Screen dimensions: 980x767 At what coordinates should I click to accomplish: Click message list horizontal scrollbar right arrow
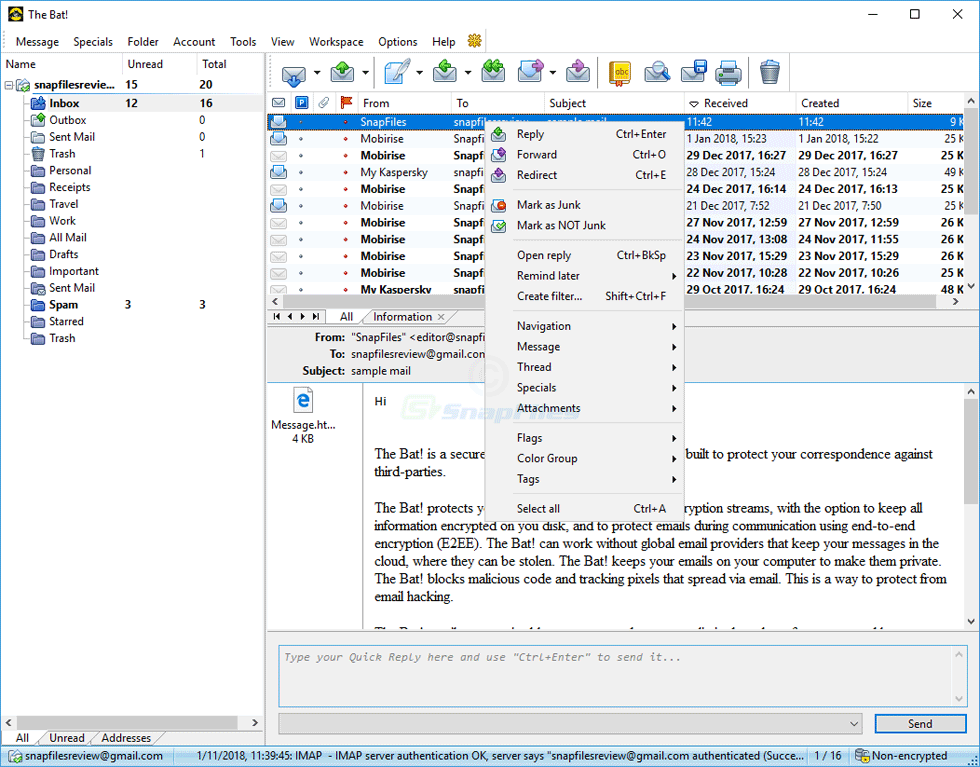tap(956, 301)
